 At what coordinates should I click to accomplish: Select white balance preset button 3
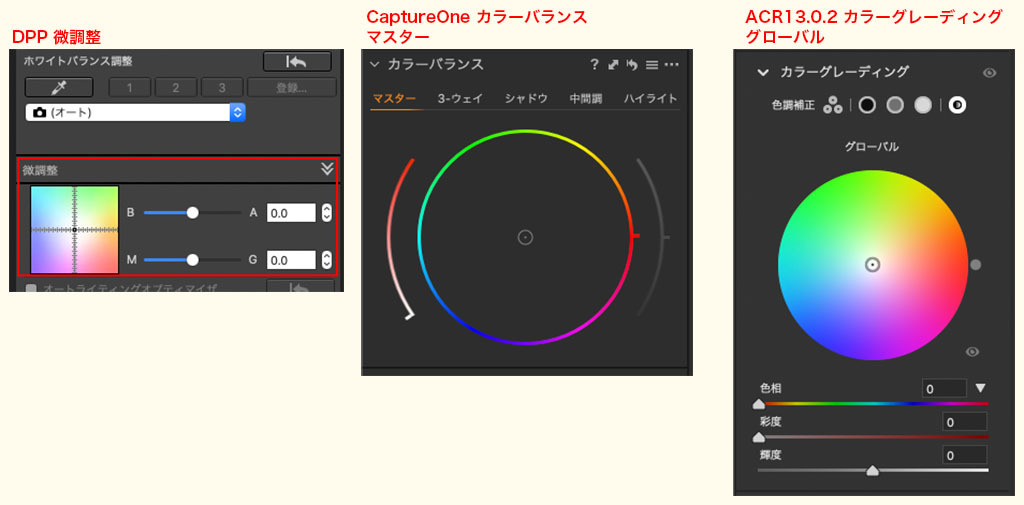coord(222,87)
